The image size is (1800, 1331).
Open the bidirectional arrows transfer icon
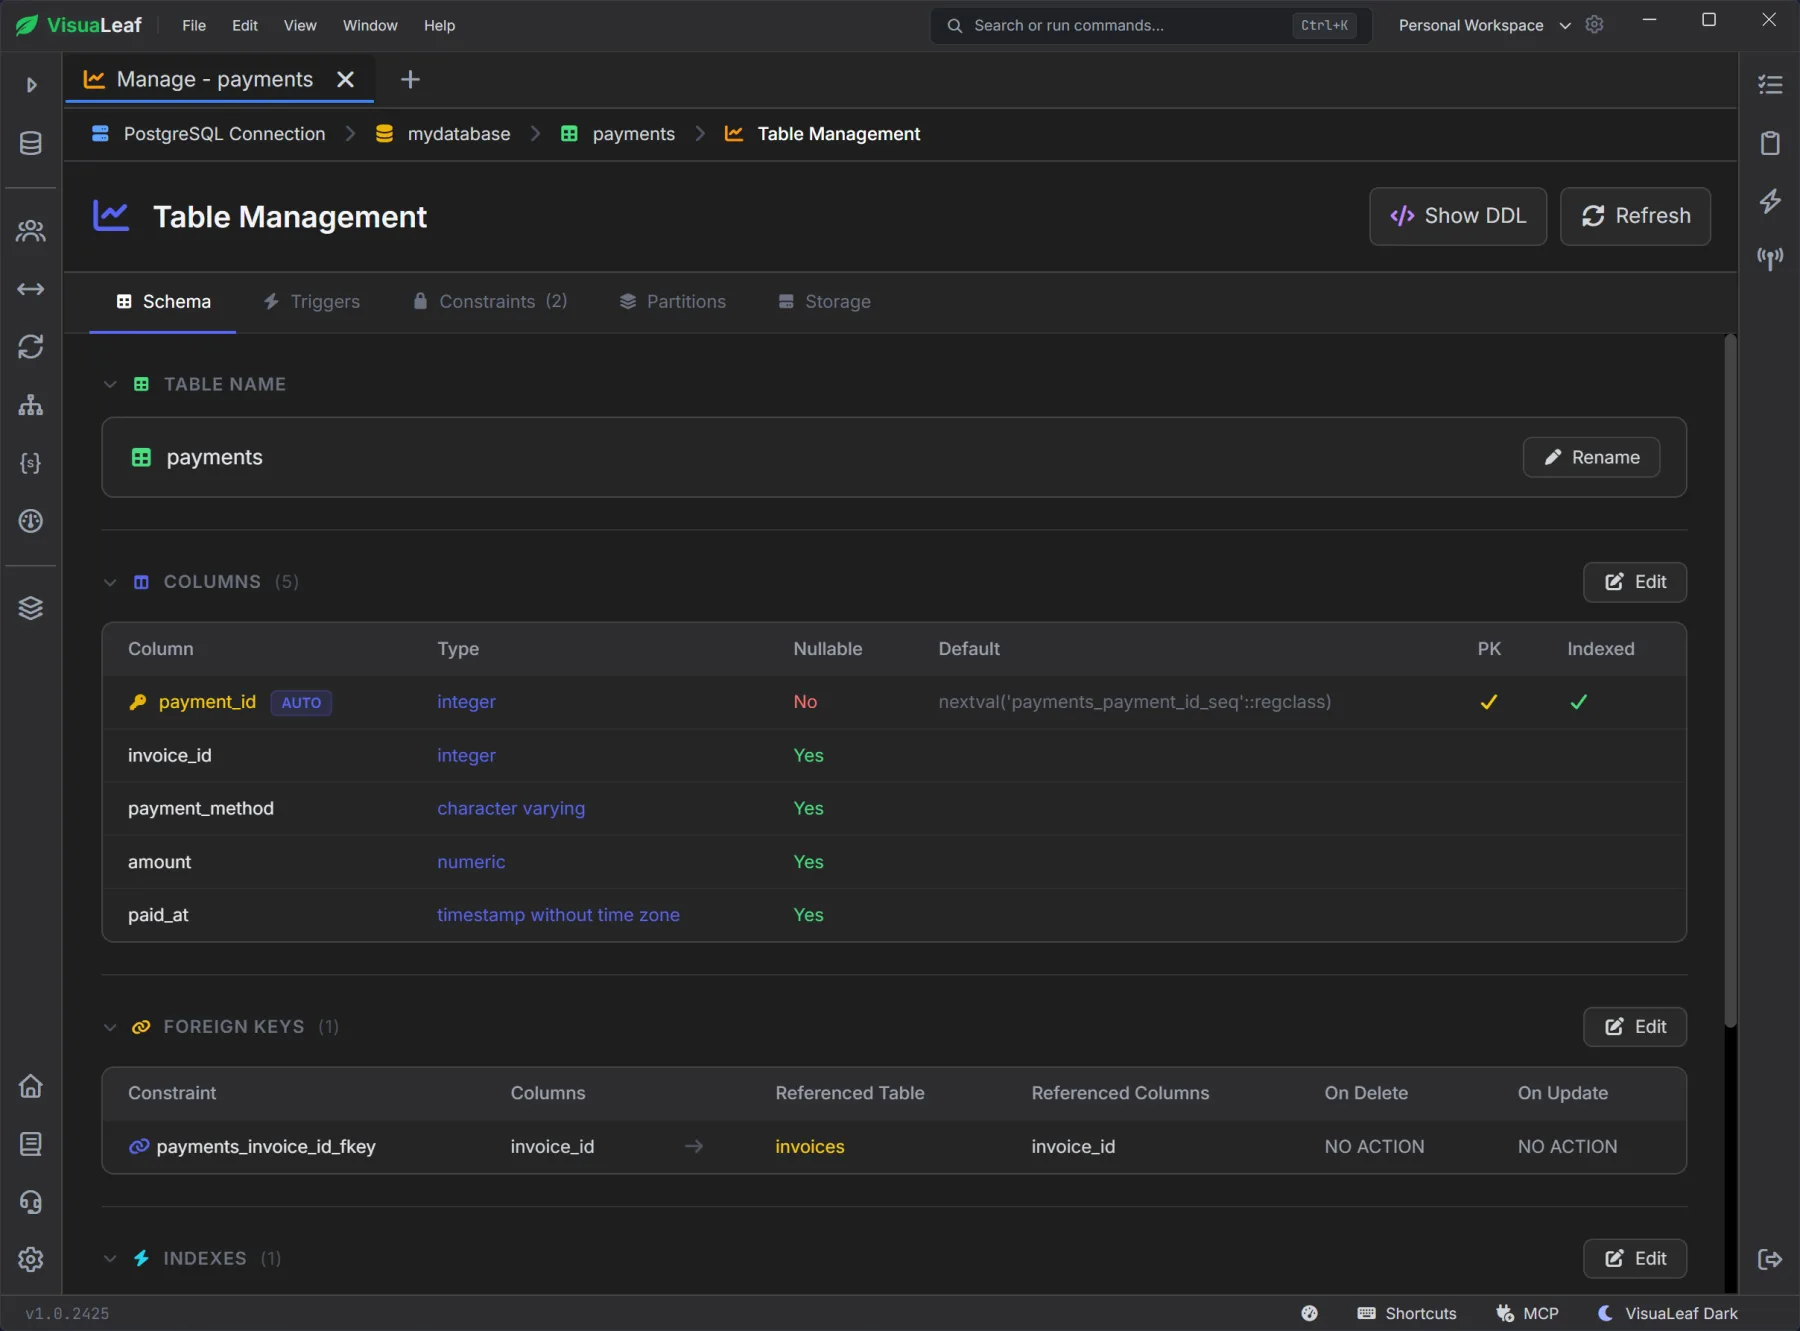(x=31, y=289)
